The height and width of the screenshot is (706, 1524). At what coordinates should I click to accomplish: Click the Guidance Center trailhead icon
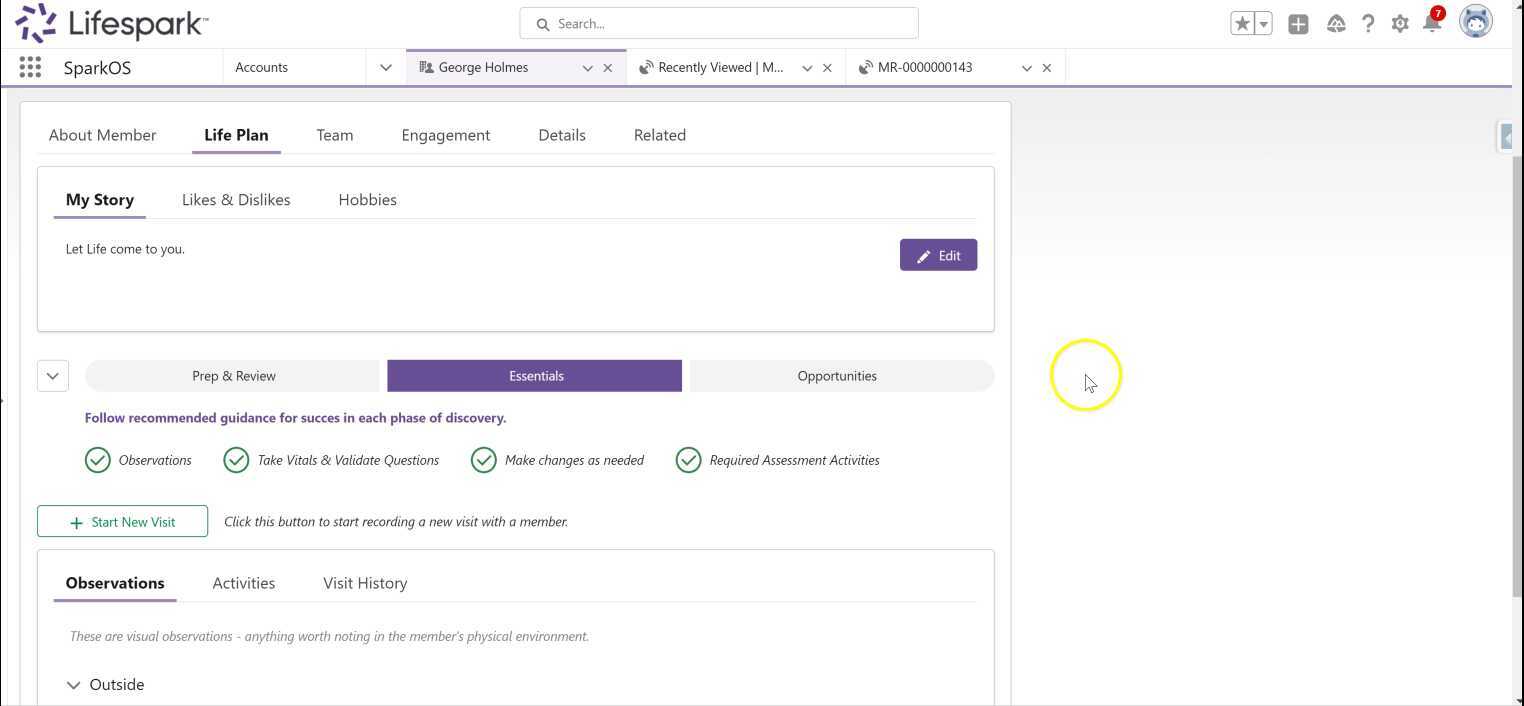pos(1336,24)
